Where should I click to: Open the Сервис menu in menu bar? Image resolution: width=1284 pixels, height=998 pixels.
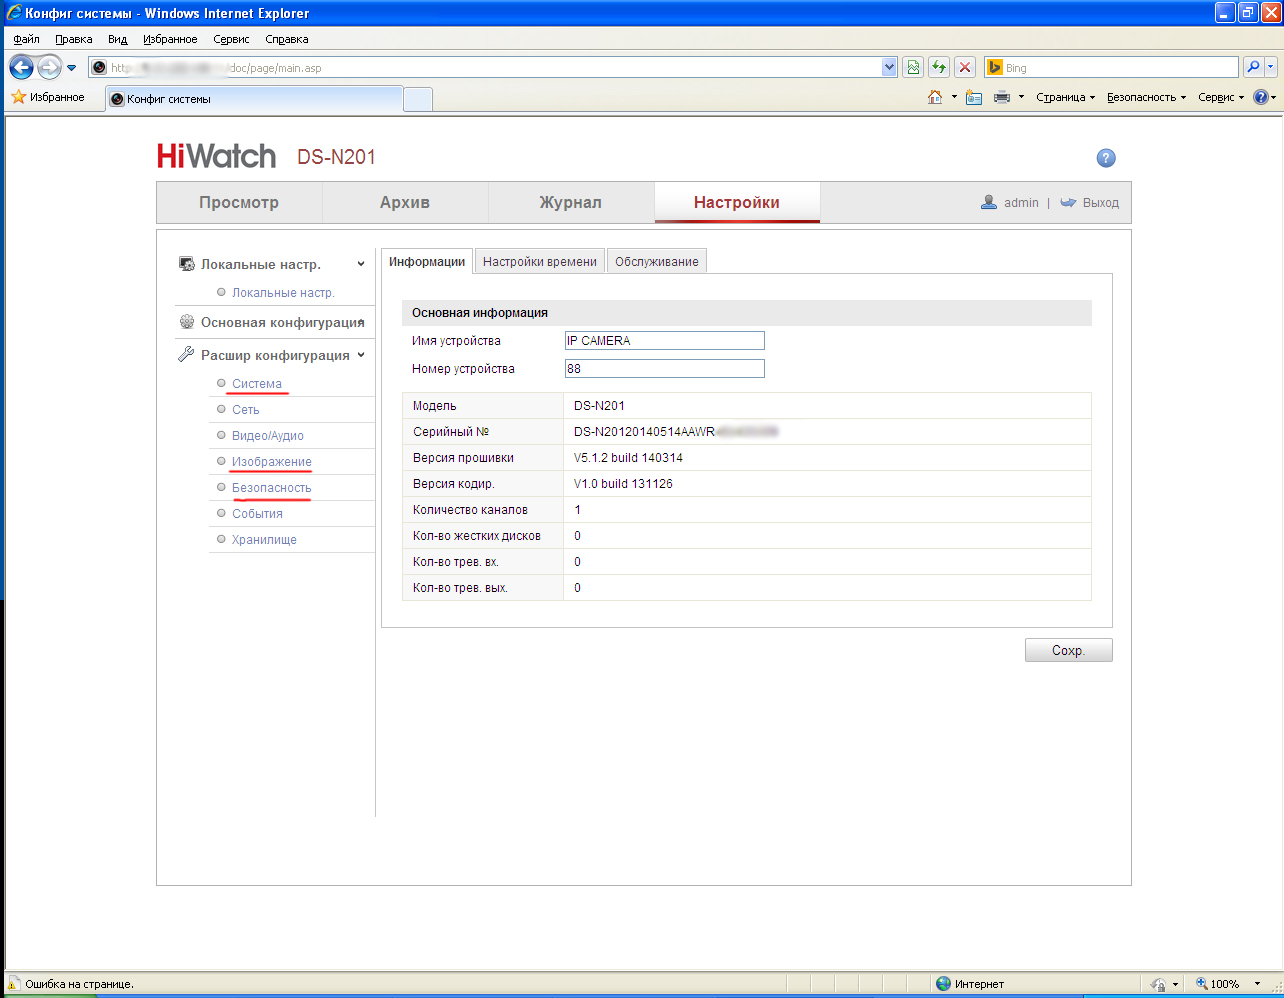click(231, 39)
